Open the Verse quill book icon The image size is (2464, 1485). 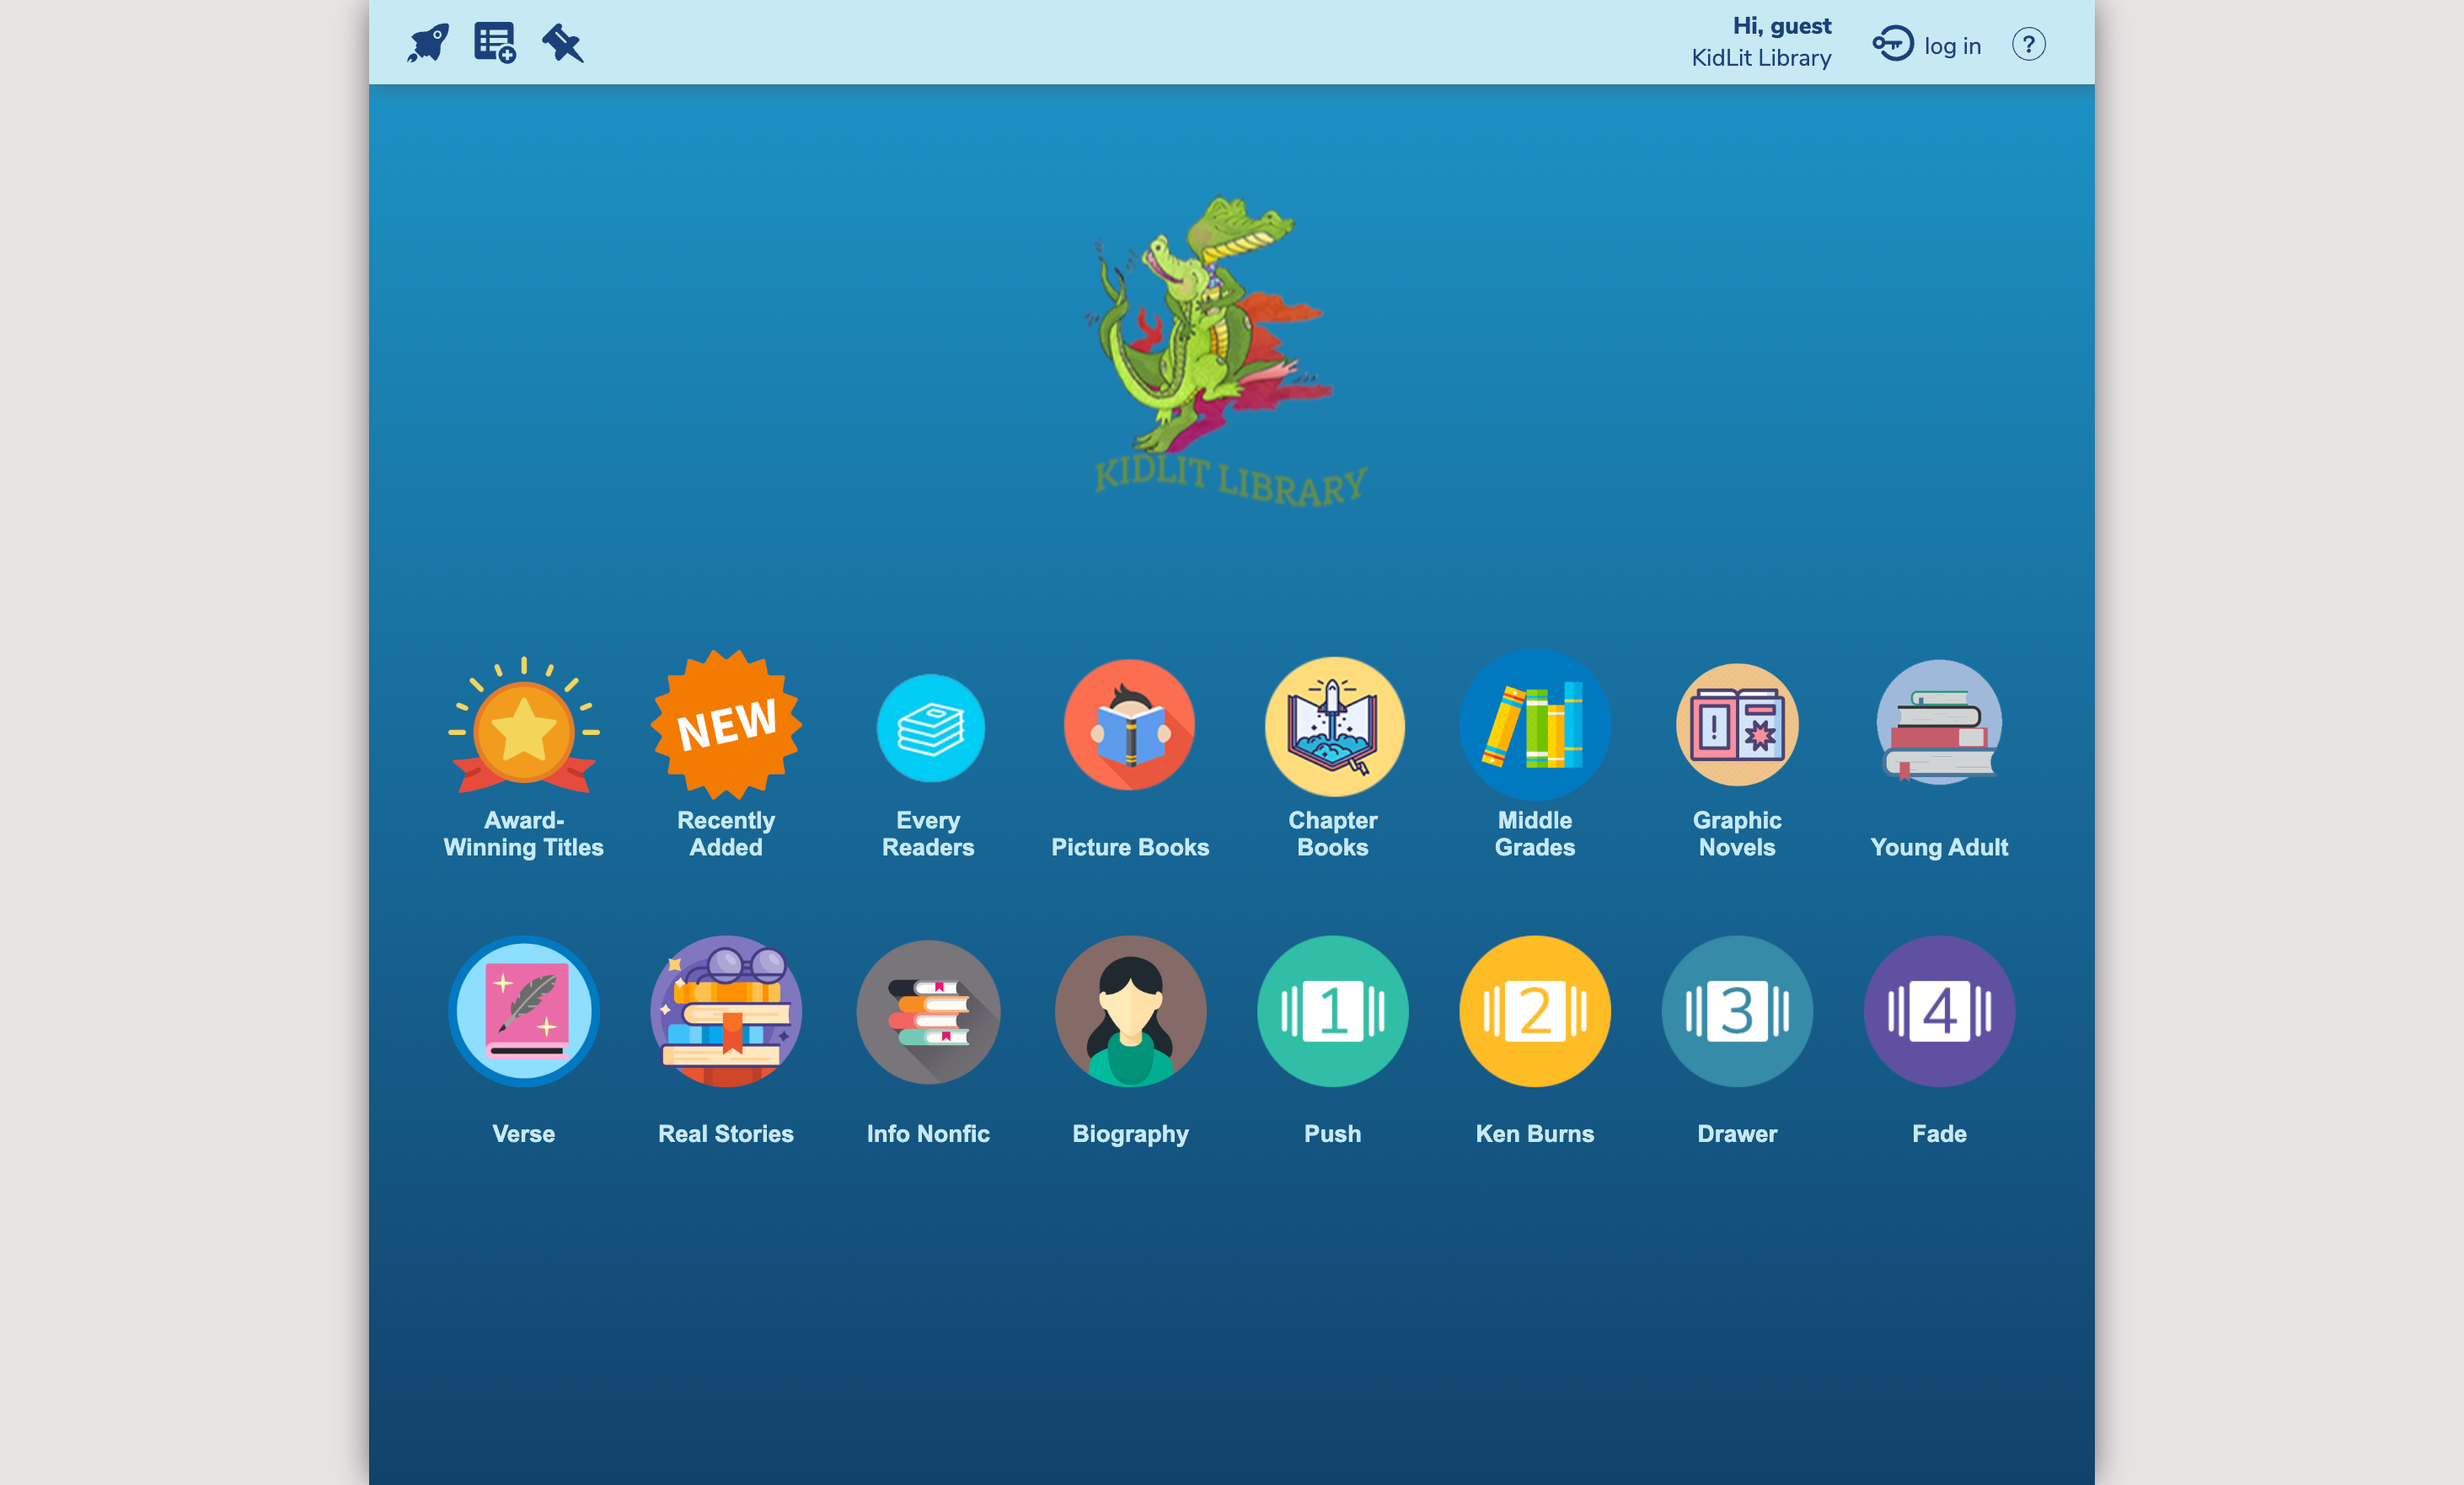point(524,1011)
